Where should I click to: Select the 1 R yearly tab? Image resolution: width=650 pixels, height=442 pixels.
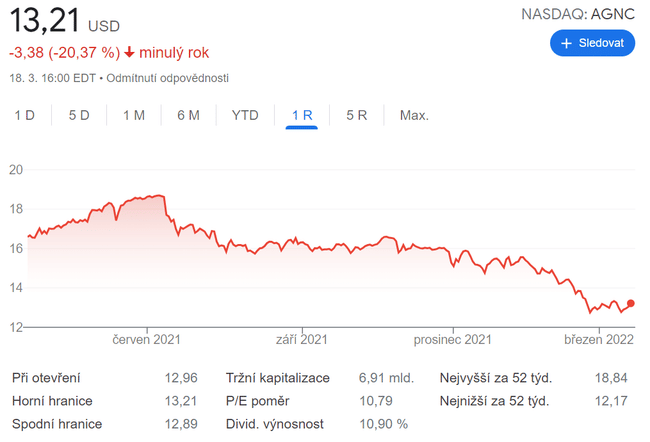(302, 115)
